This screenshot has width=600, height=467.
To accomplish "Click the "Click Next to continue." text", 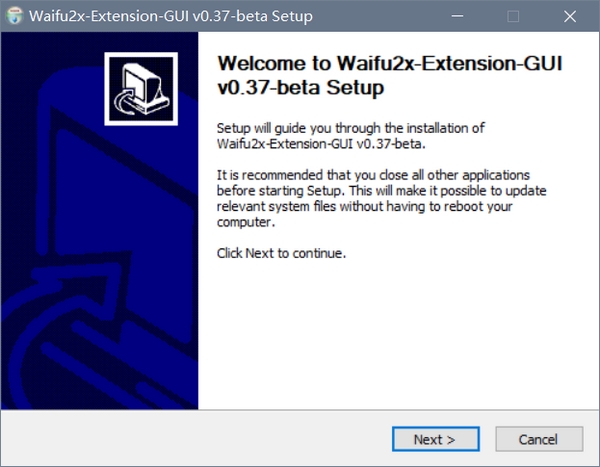I will (282, 253).
